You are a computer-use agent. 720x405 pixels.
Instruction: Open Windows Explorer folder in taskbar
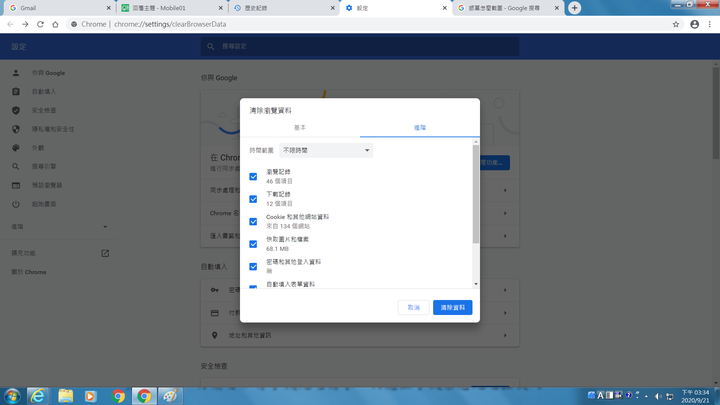click(66, 396)
